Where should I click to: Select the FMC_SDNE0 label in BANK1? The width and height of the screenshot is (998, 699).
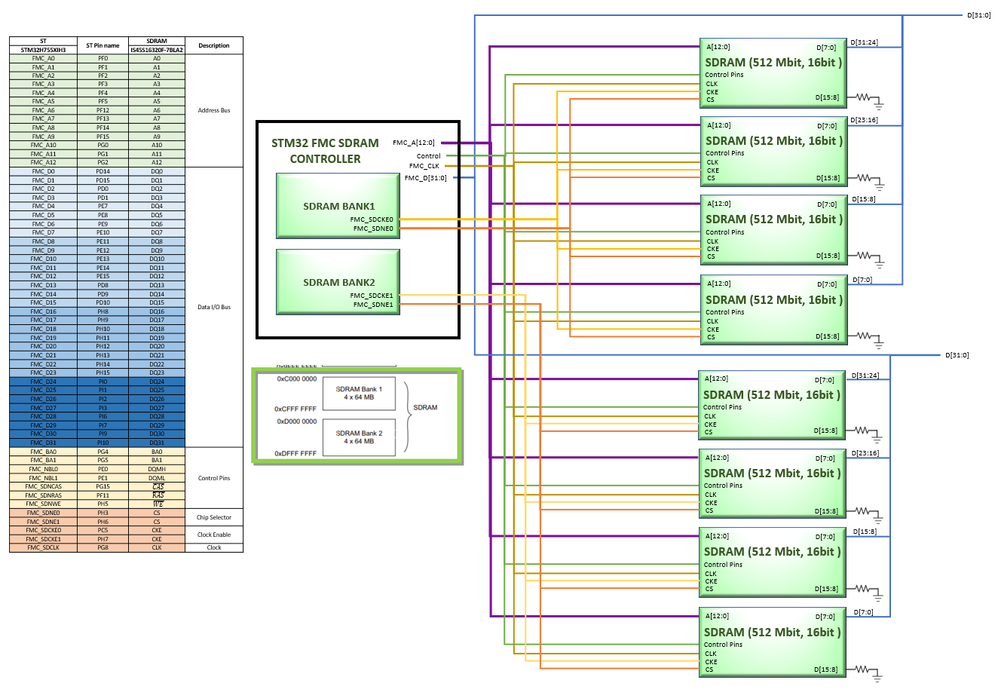pos(374,228)
